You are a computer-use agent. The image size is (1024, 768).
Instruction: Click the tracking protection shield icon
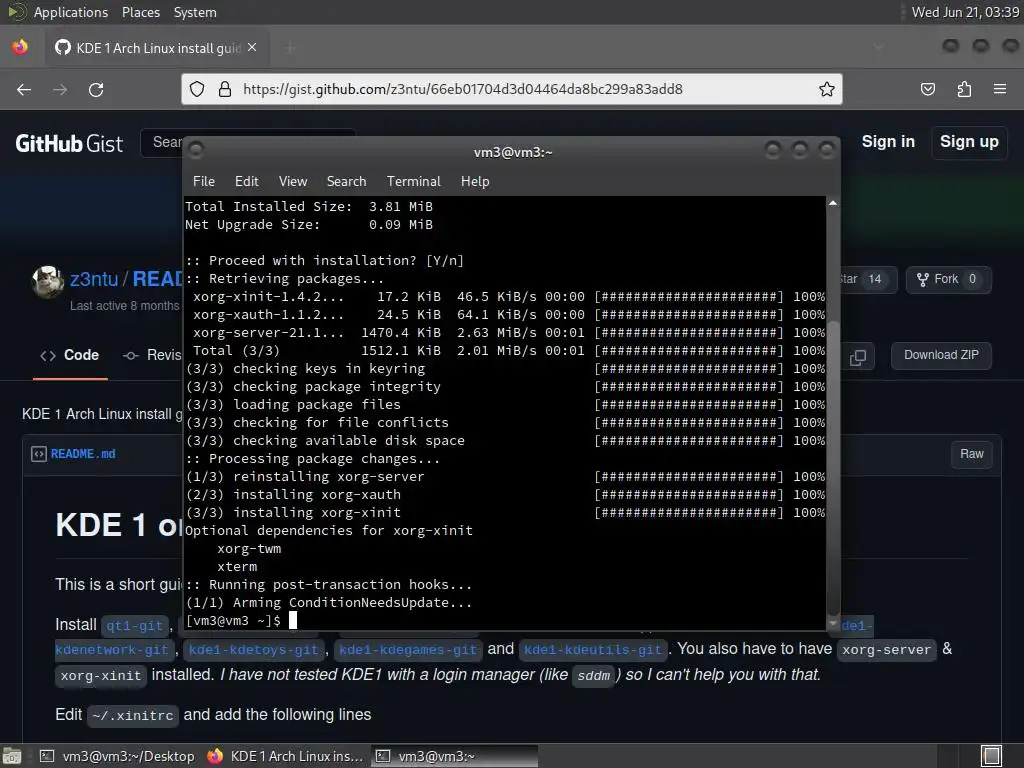pyautogui.click(x=197, y=89)
